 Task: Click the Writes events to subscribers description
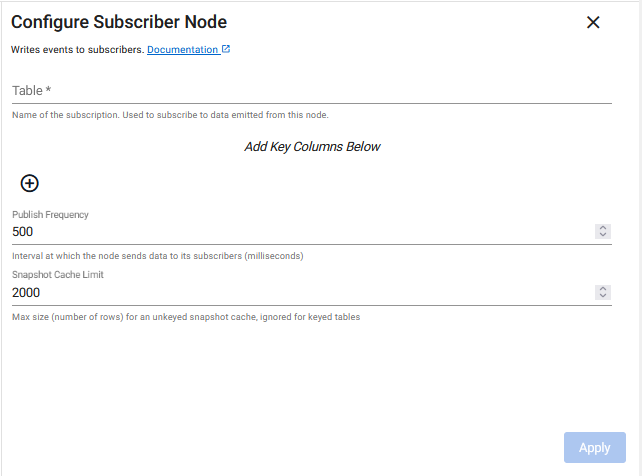coord(77,49)
